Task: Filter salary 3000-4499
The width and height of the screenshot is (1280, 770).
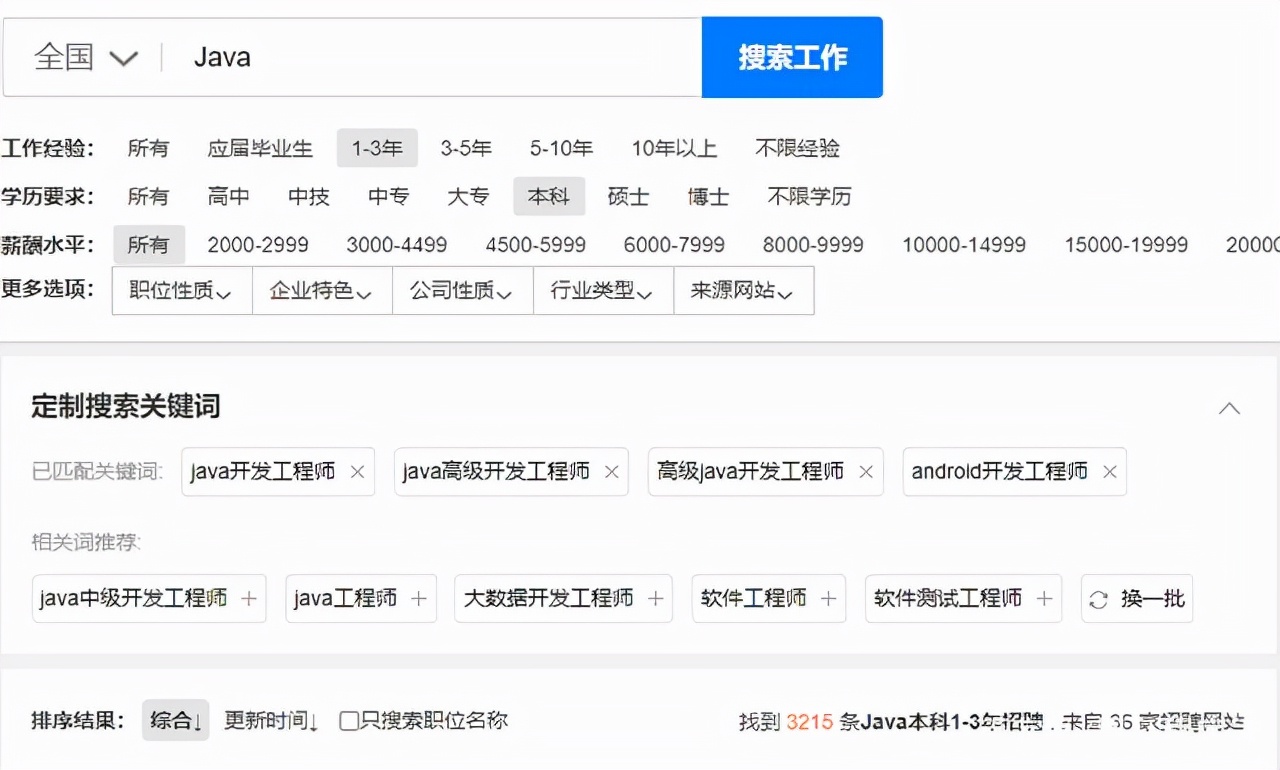Action: click(x=397, y=244)
